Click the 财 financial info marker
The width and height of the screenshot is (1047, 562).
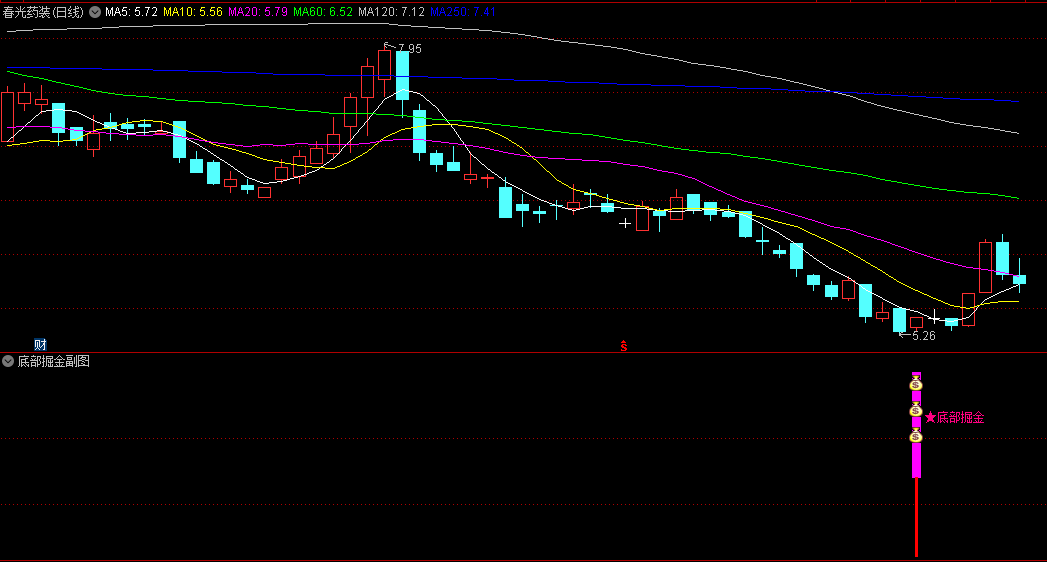pos(40,344)
